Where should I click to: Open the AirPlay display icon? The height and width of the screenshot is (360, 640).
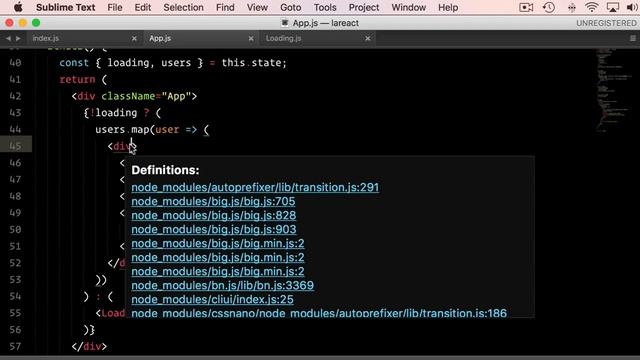click(613, 7)
